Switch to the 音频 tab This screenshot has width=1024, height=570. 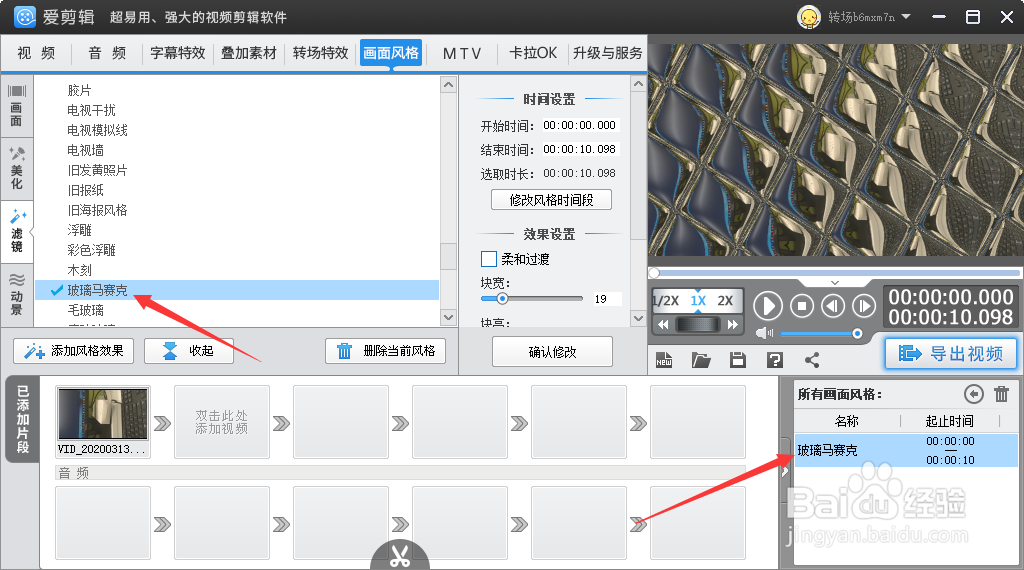(x=107, y=53)
